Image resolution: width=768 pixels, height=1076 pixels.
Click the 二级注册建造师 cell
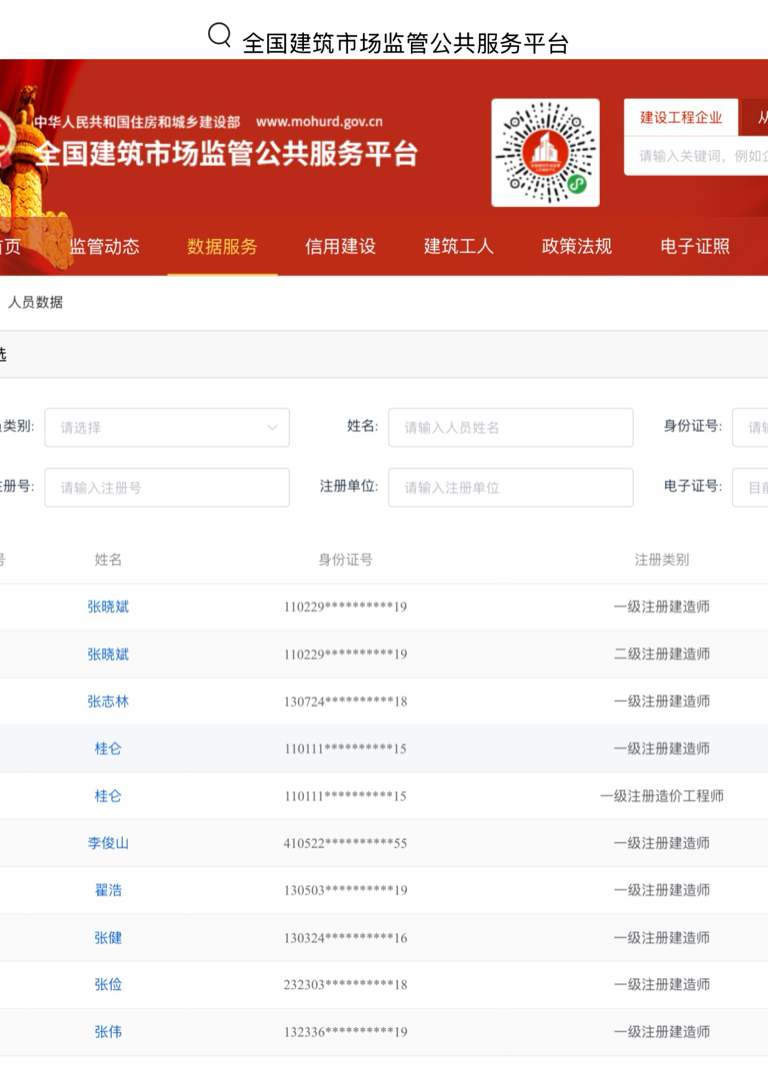click(662, 654)
